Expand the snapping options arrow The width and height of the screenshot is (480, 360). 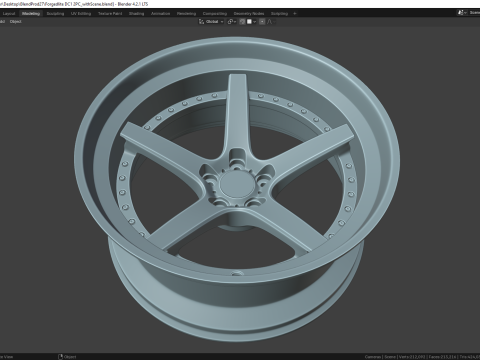[255, 22]
